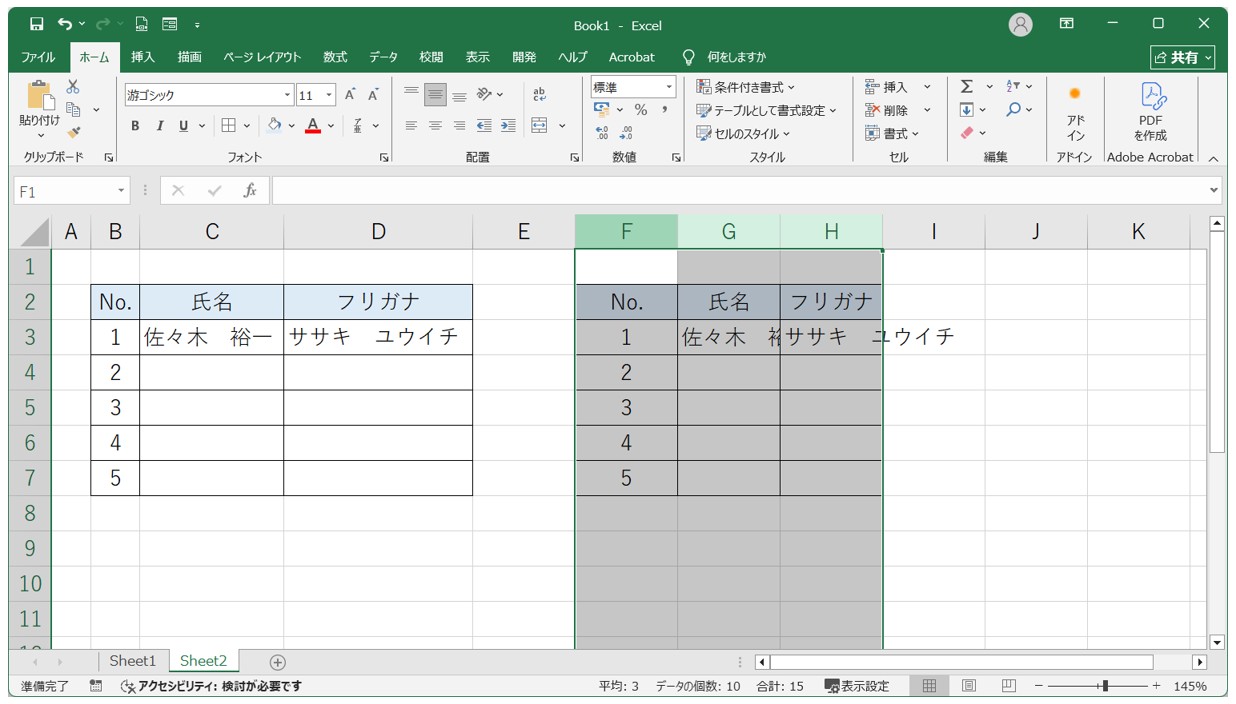Viewport: 1236px width, 704px height.
Task: Adjust the zoom slider handle
Action: click(1105, 686)
